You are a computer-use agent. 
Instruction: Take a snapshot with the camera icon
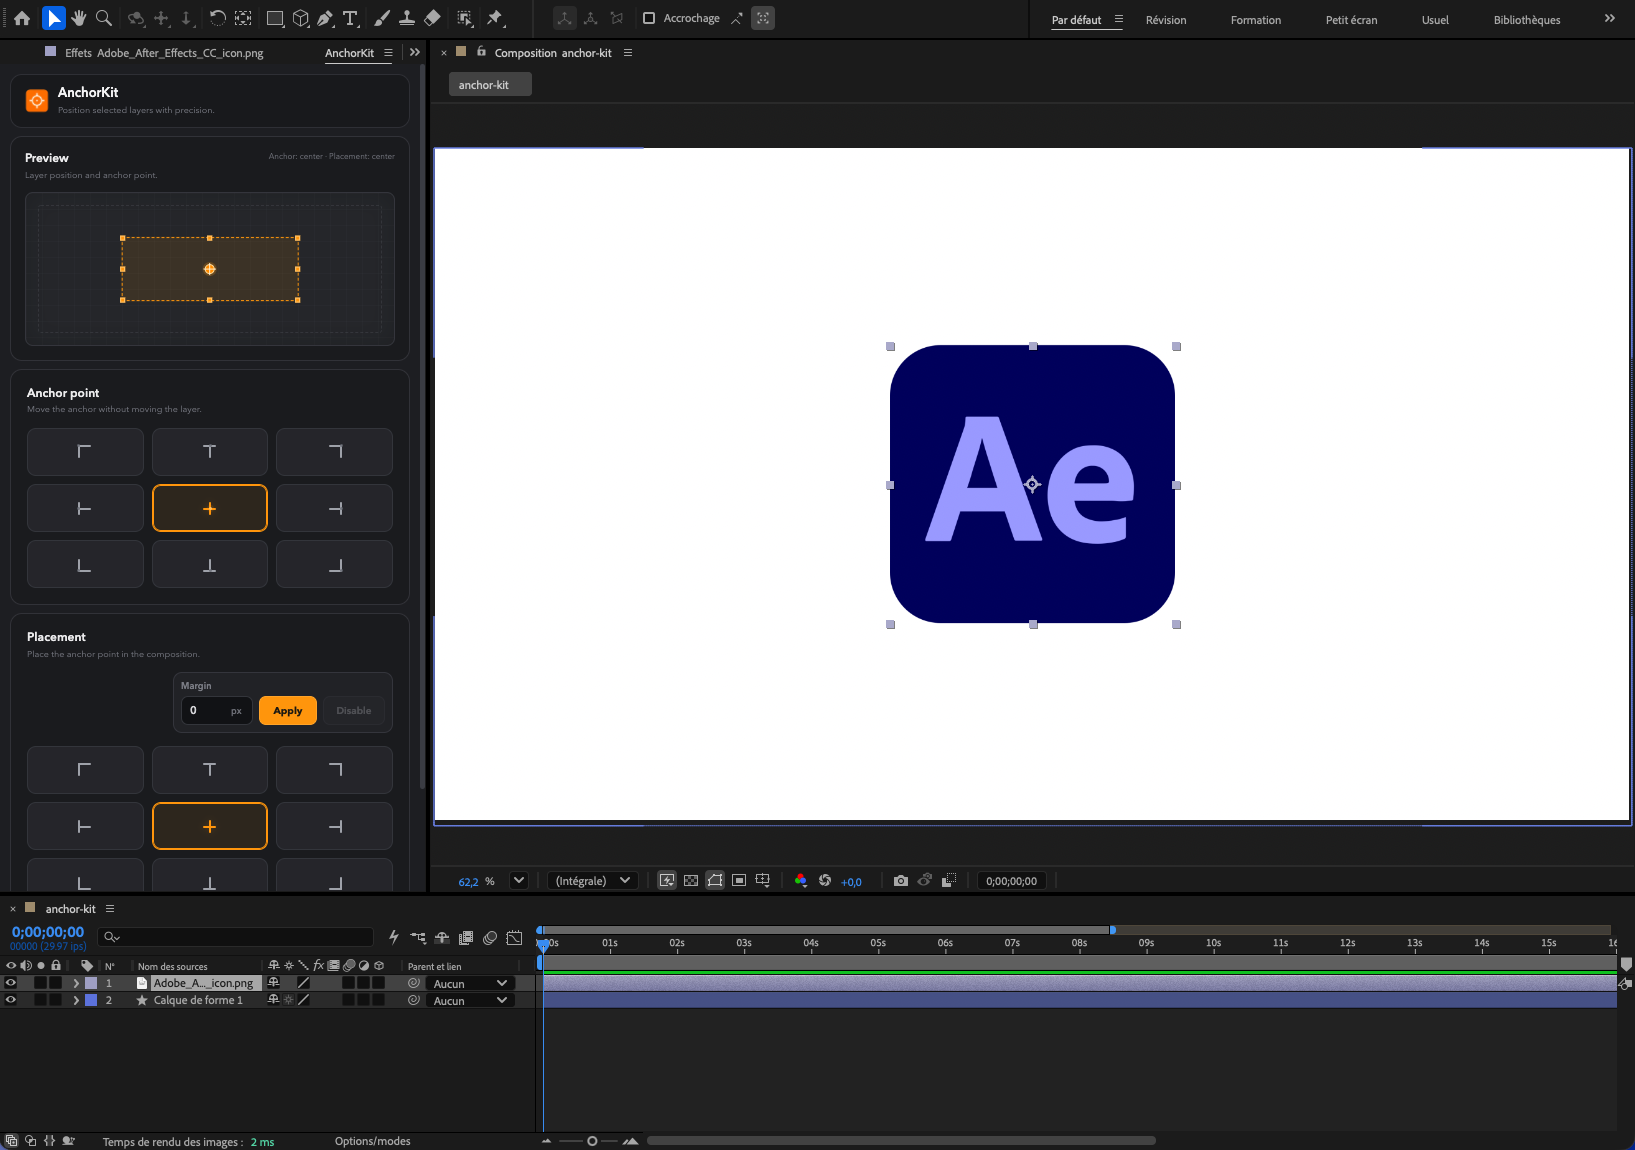pyautogui.click(x=901, y=881)
